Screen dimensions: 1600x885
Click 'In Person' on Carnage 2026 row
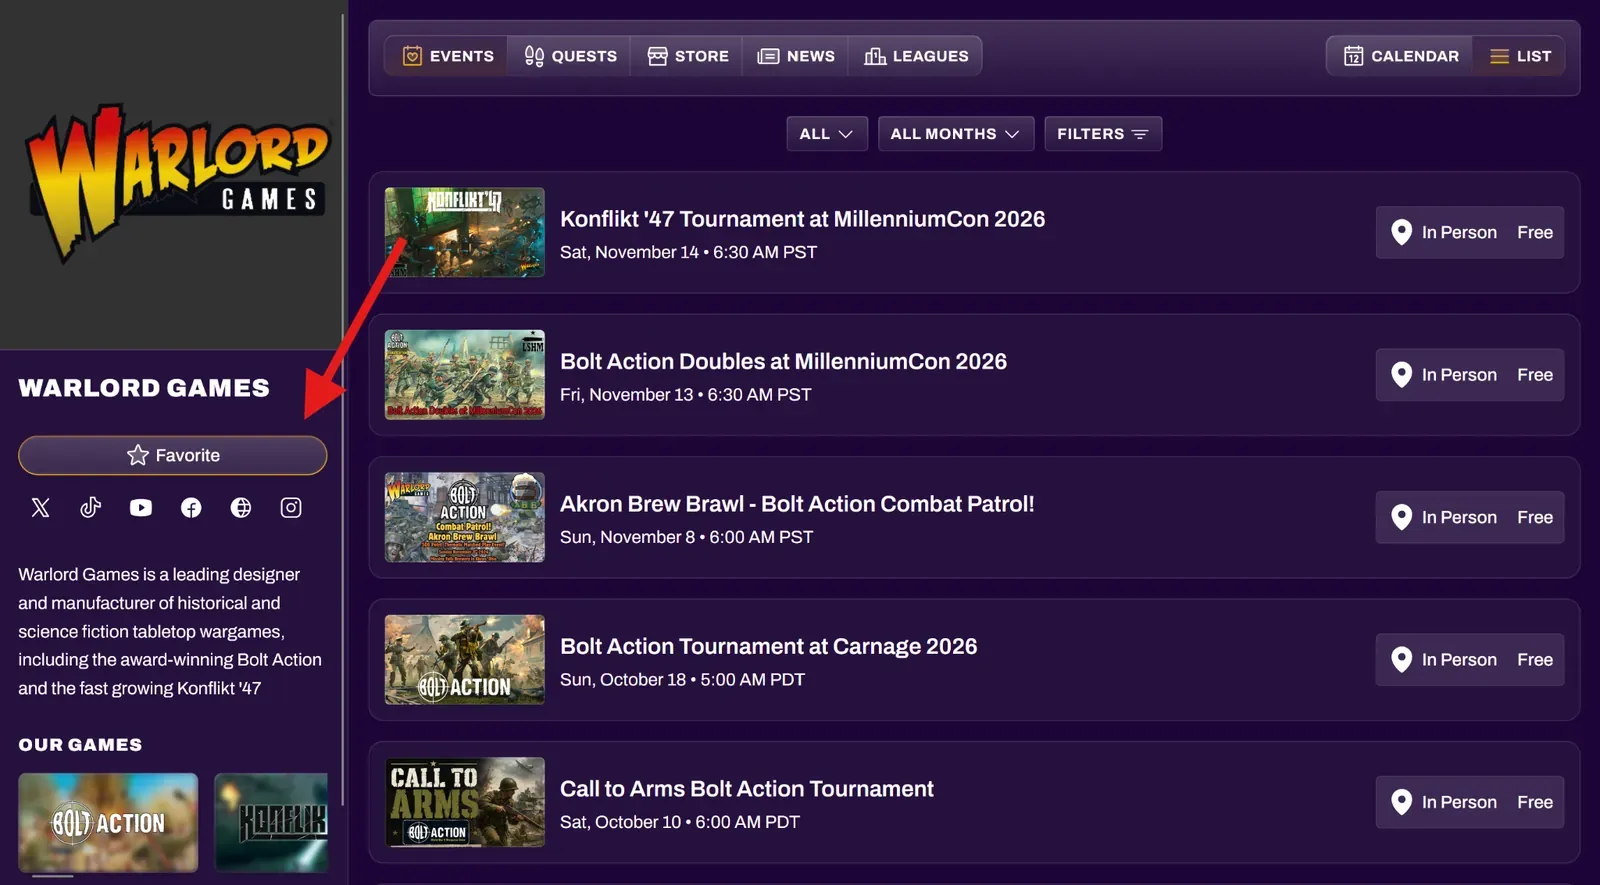(1459, 660)
